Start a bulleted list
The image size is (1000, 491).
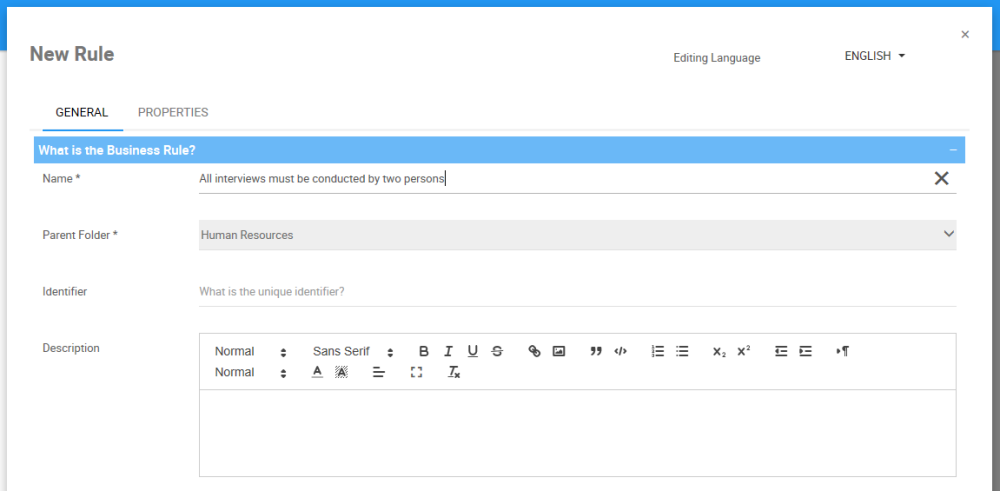coord(682,351)
